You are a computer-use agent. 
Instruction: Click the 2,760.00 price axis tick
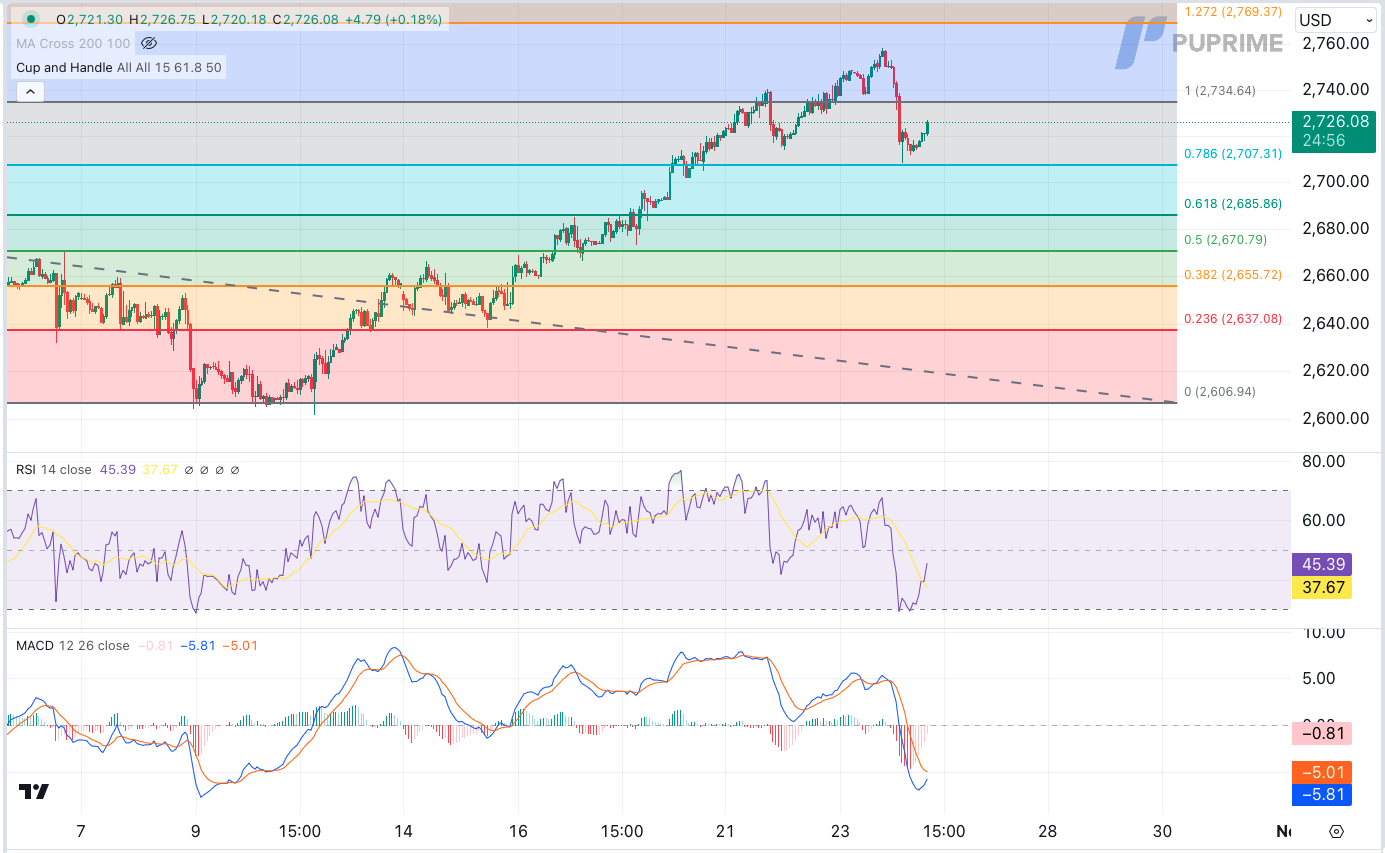[1335, 43]
